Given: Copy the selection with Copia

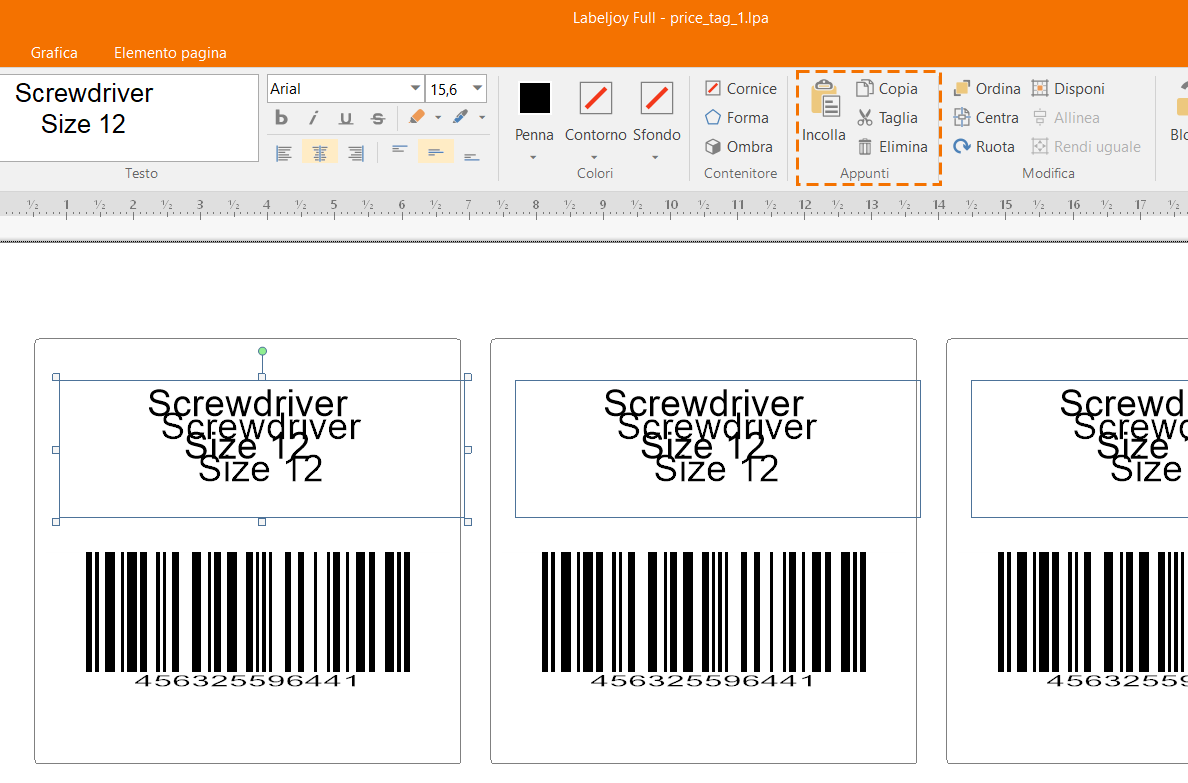Looking at the screenshot, I should pos(886,89).
